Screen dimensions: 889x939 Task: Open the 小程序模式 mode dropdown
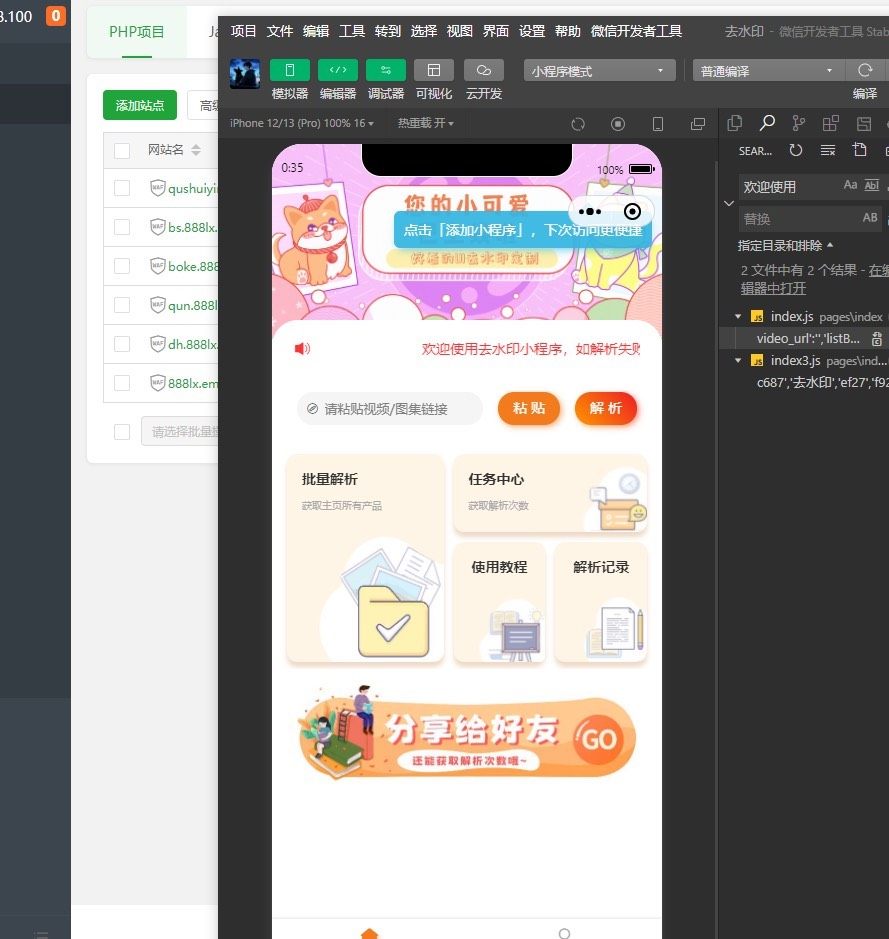tap(598, 71)
